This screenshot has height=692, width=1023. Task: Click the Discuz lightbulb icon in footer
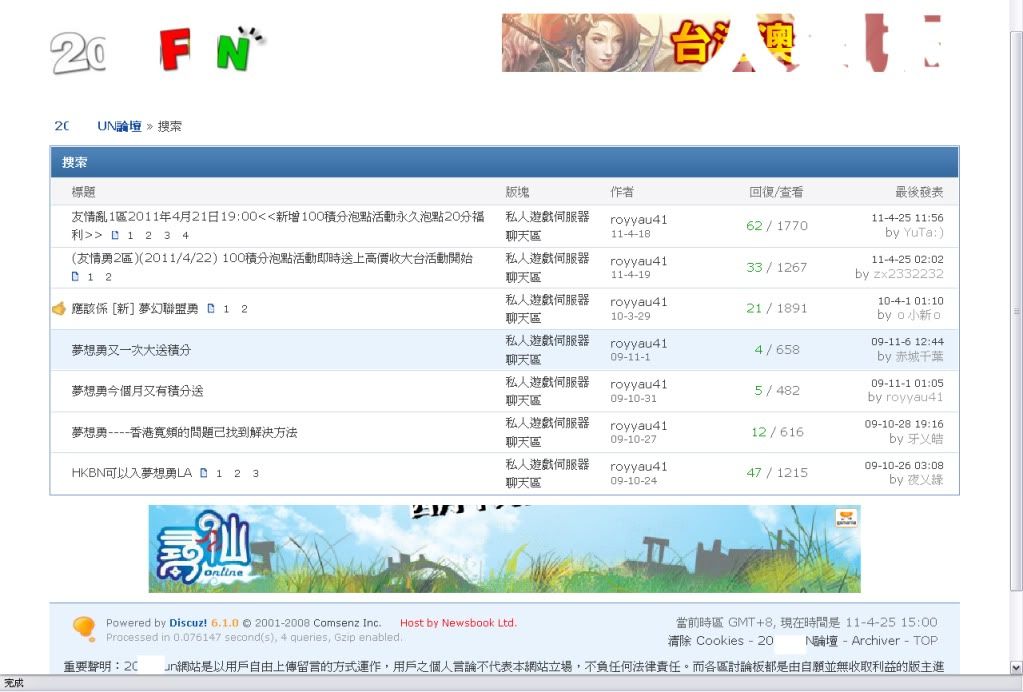[x=84, y=628]
